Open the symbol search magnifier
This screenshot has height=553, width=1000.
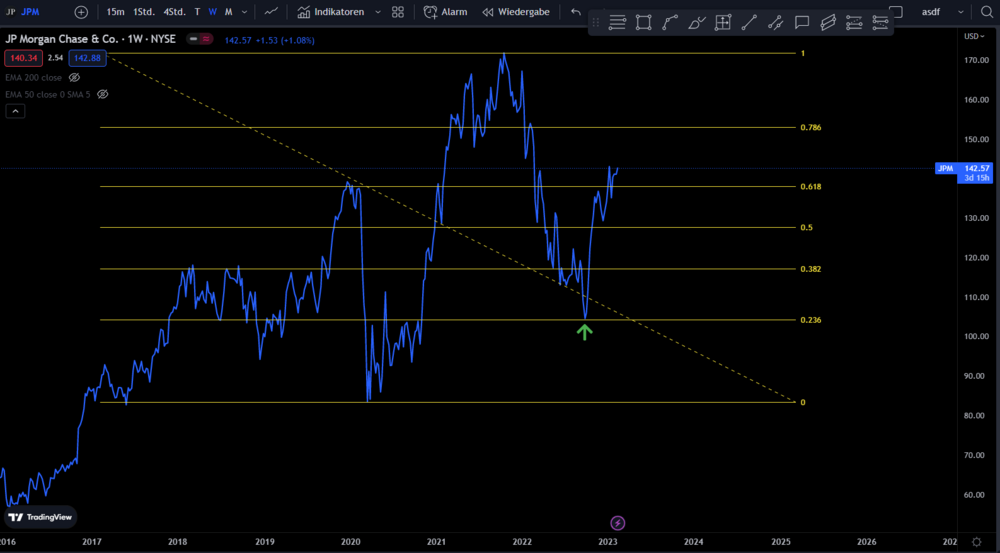pos(986,12)
